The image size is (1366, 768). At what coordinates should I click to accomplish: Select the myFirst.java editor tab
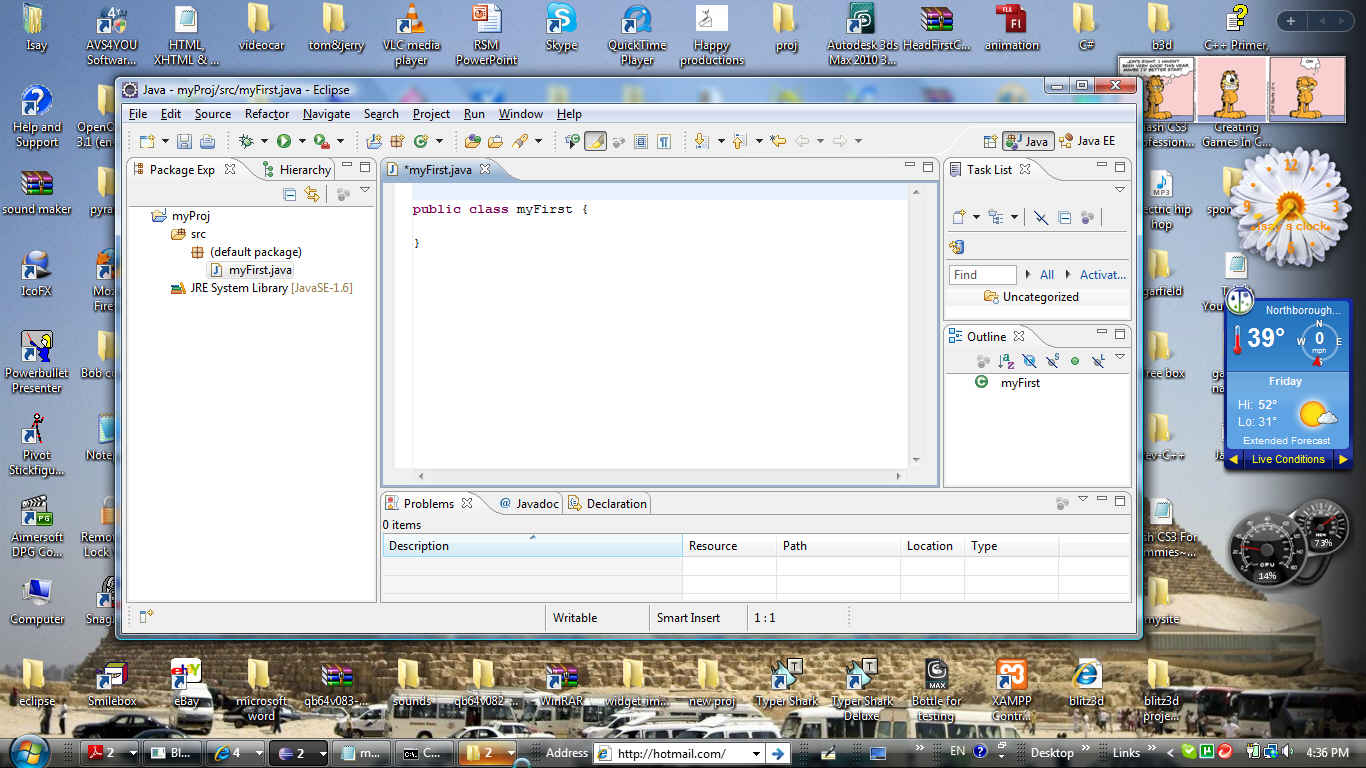pyautogui.click(x=438, y=170)
